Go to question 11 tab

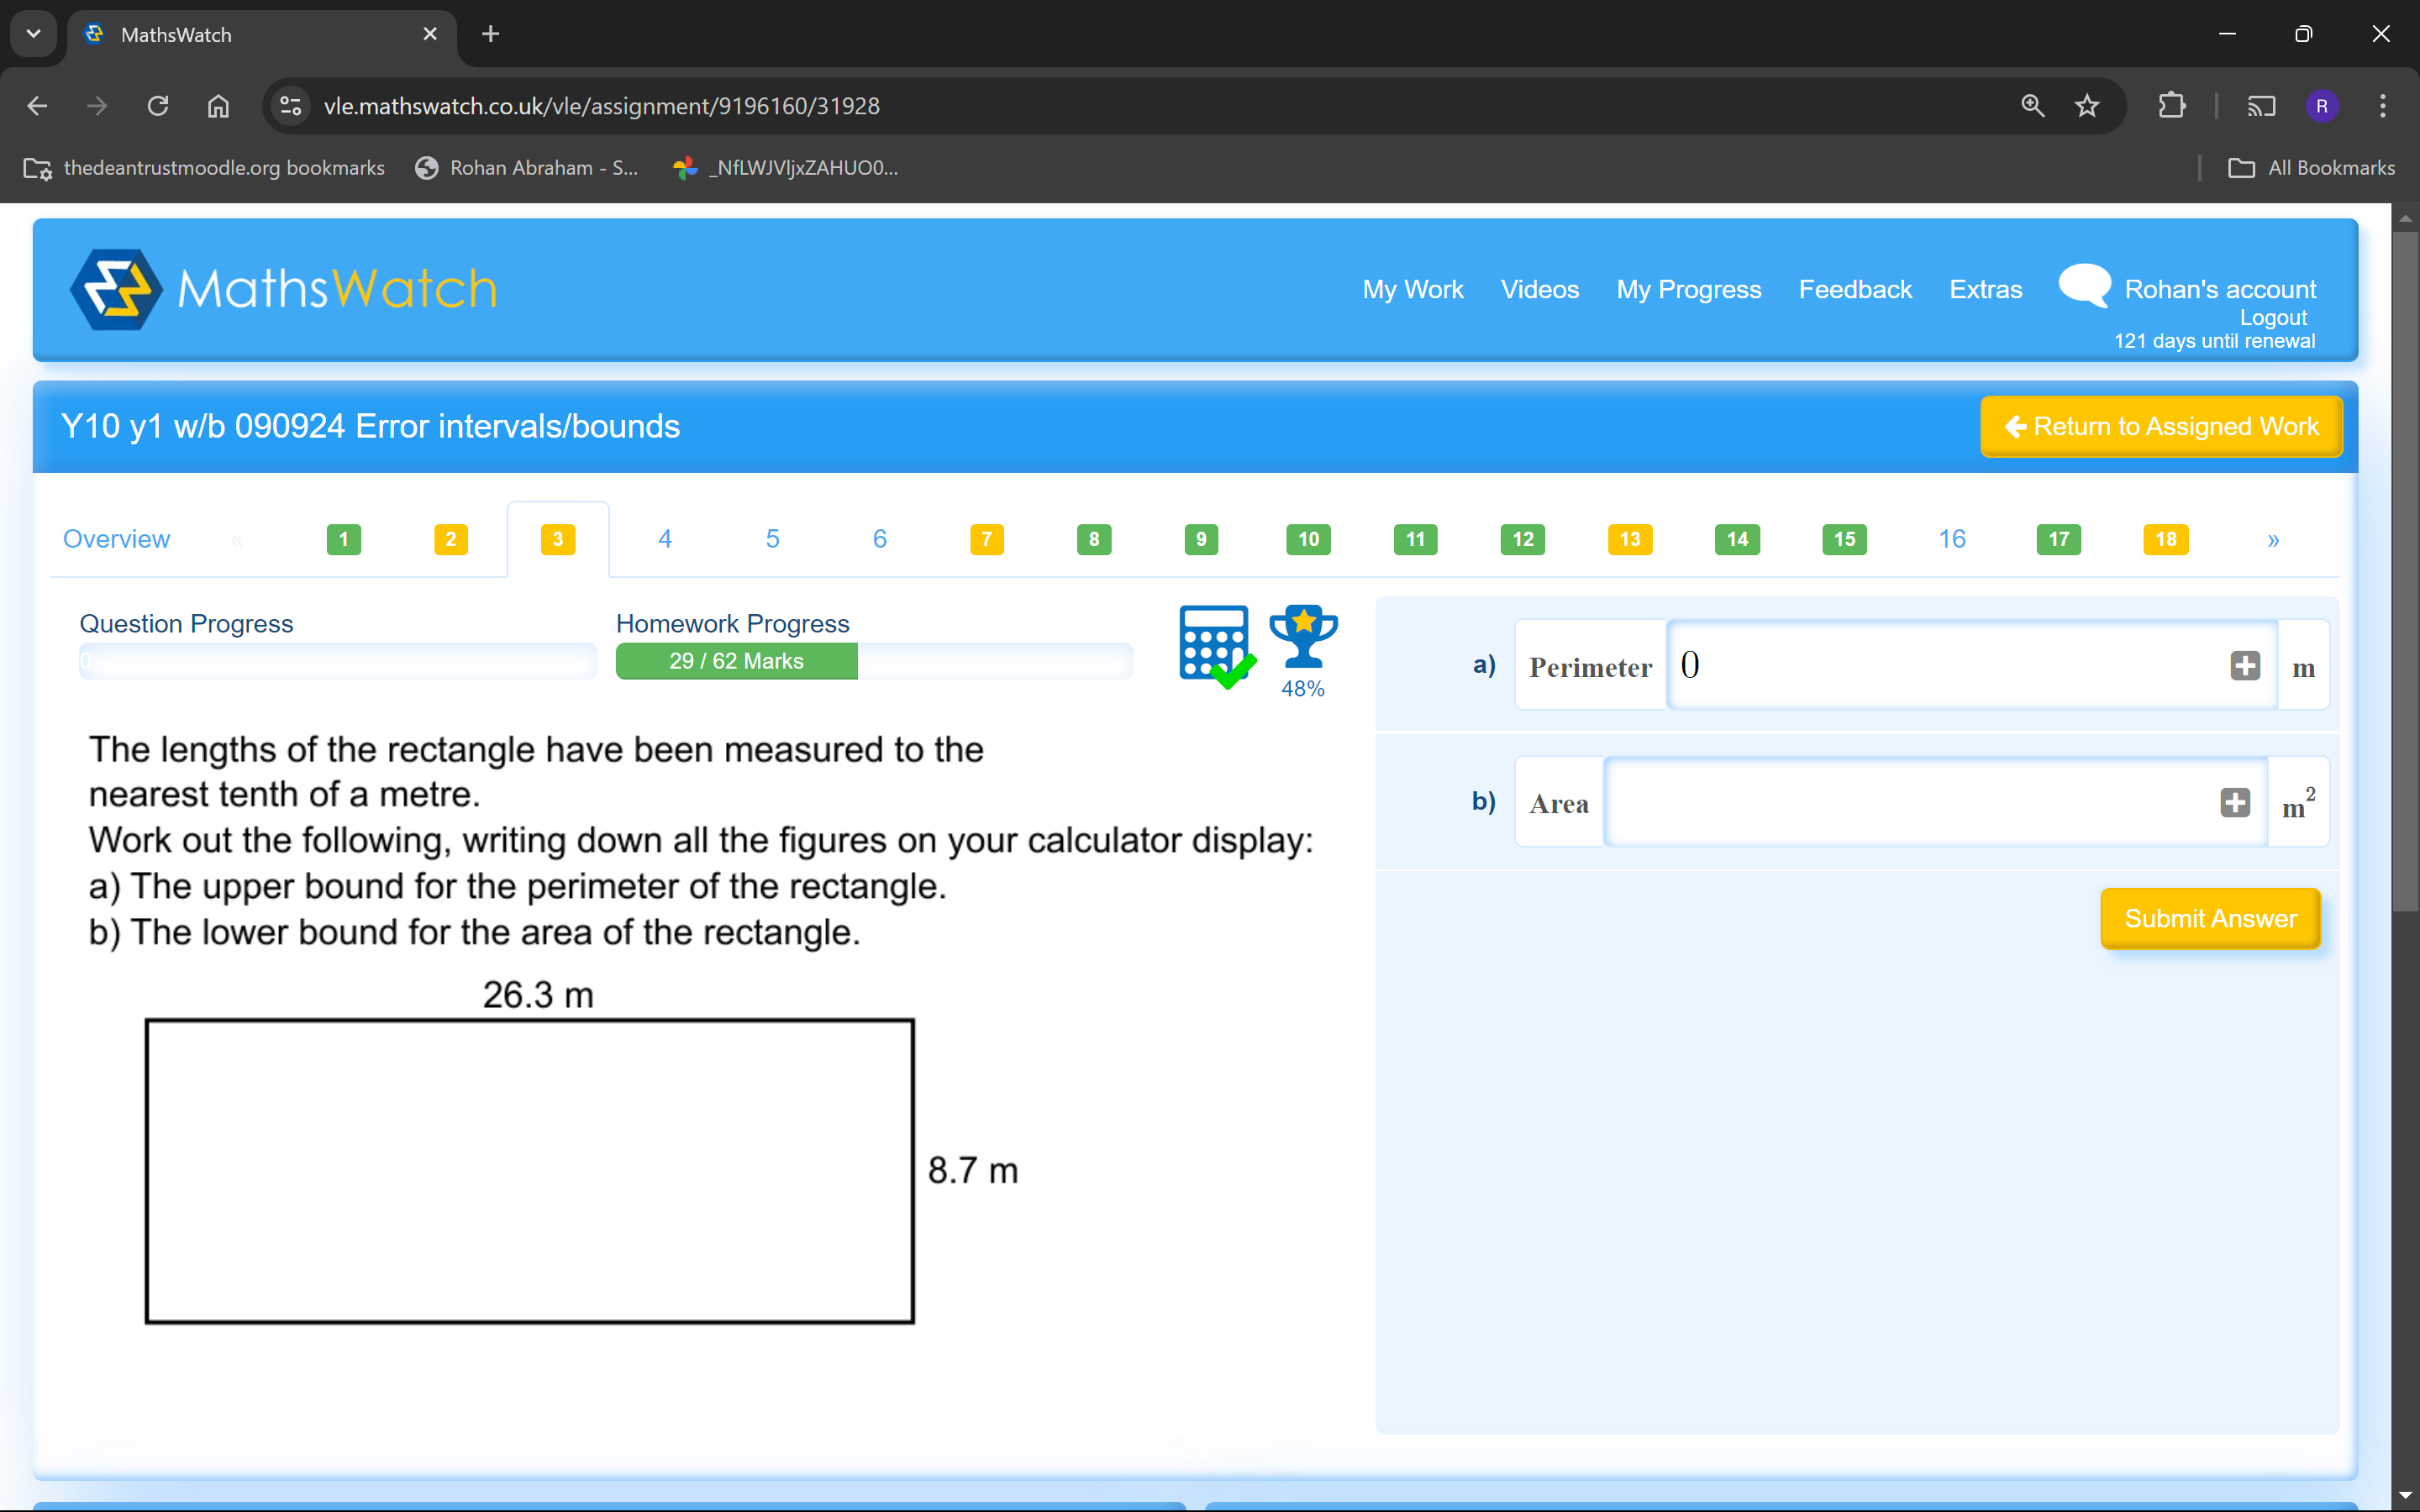point(1416,540)
